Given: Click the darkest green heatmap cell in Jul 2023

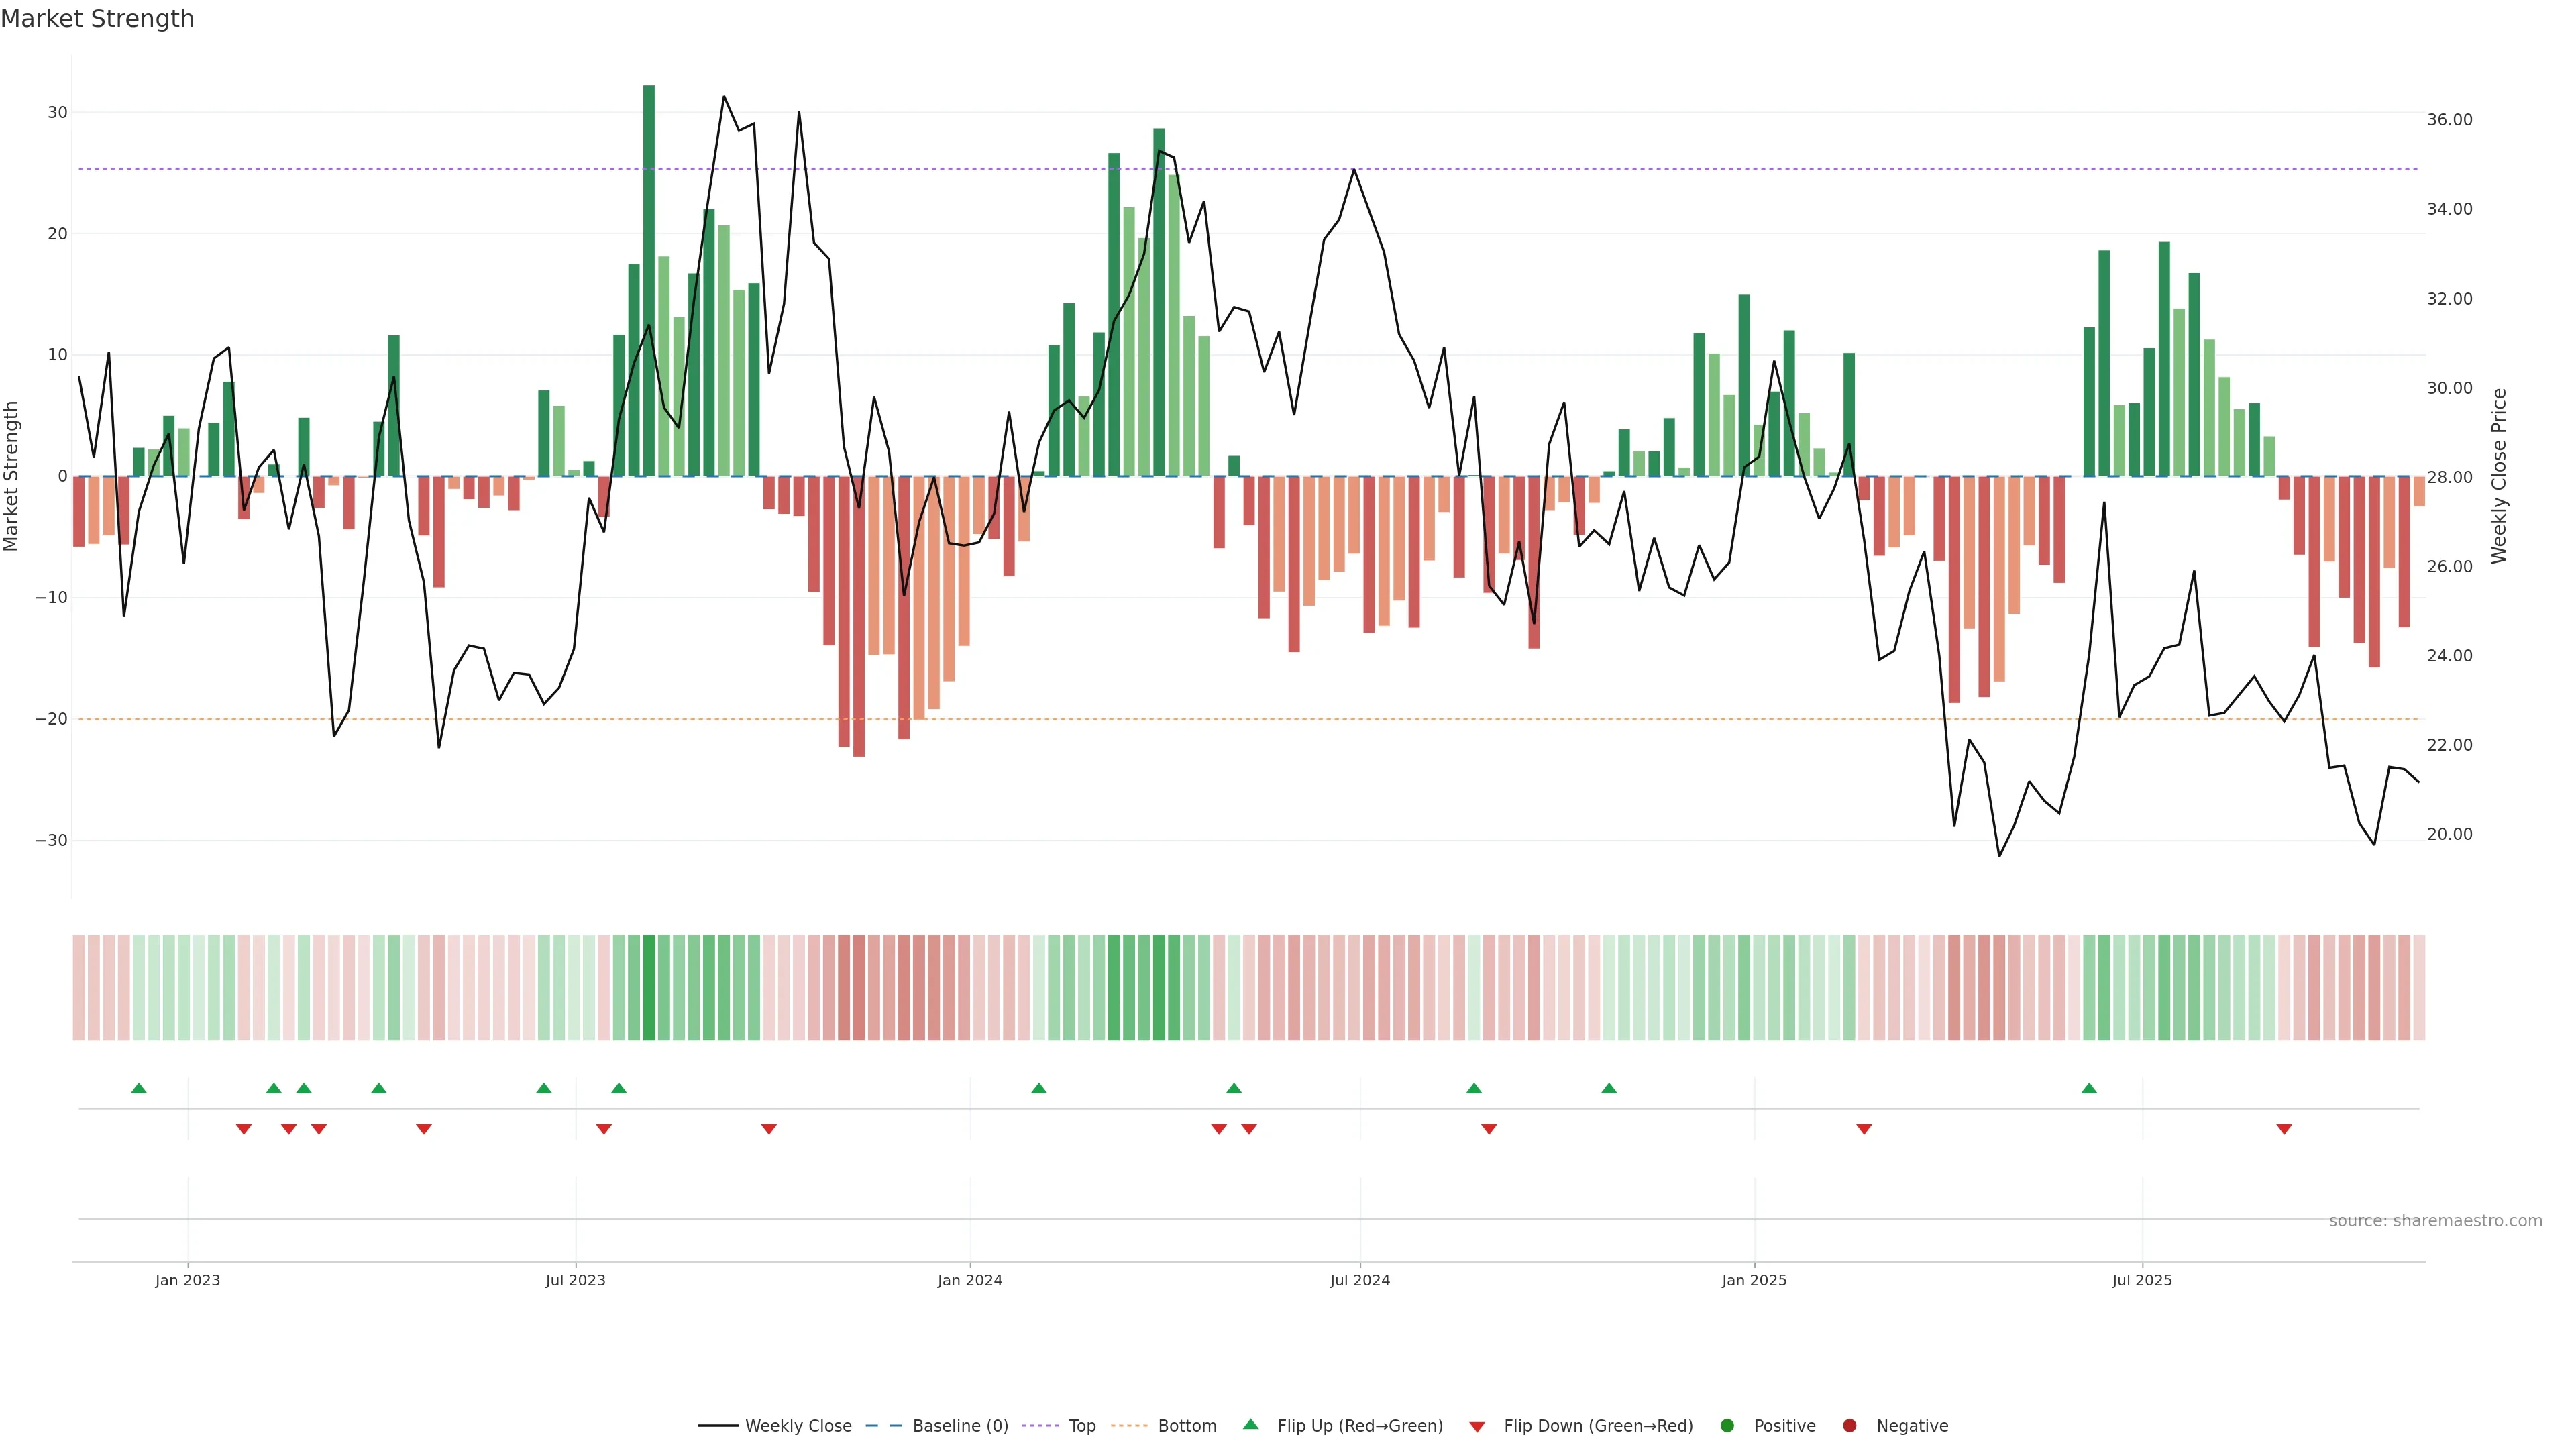Looking at the screenshot, I should [649, 987].
